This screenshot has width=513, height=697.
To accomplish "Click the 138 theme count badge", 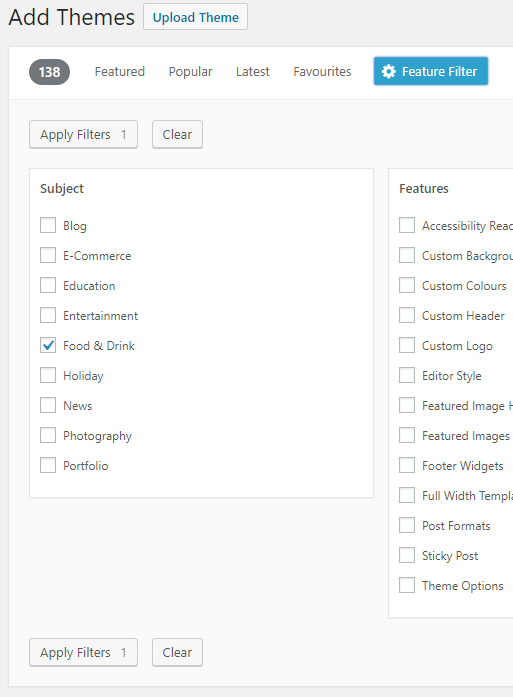I will pos(49,72).
